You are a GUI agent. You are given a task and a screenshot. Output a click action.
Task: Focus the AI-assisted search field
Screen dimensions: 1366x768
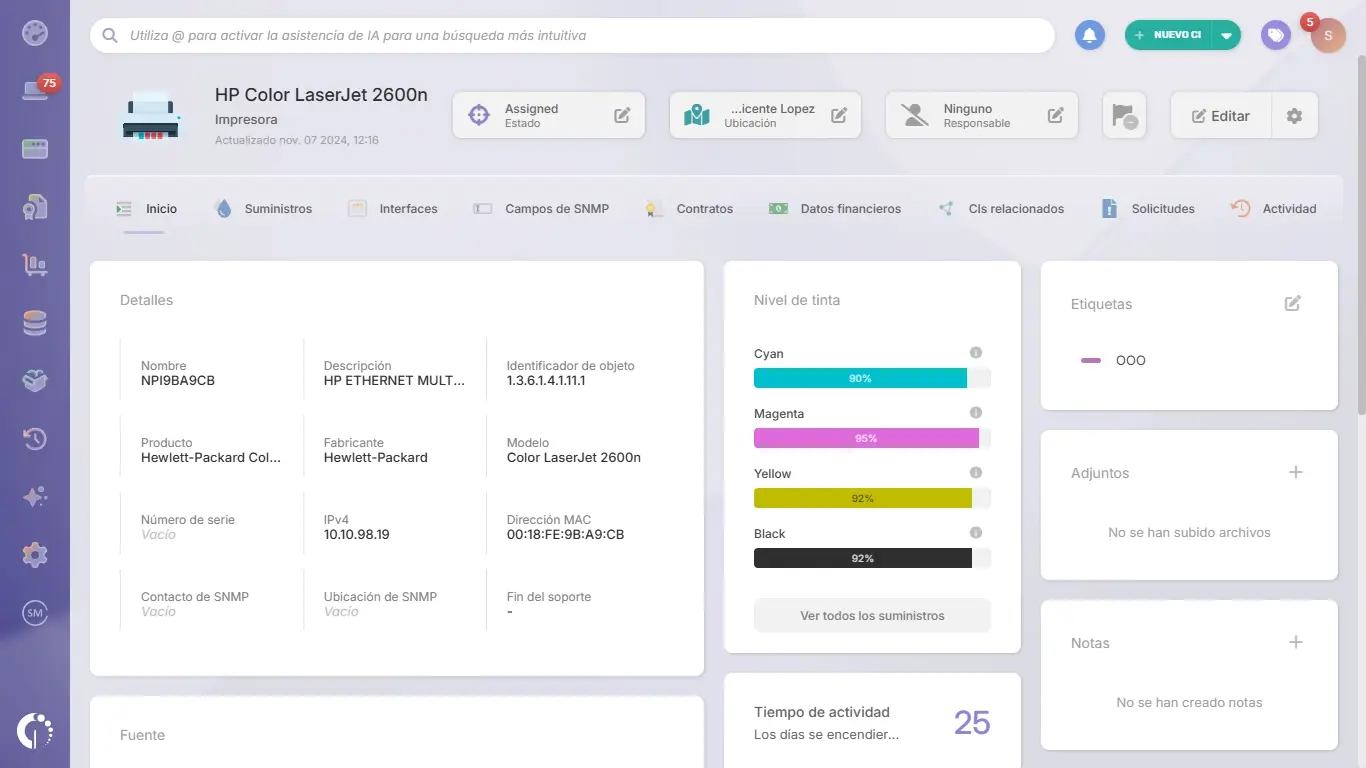[572, 35]
